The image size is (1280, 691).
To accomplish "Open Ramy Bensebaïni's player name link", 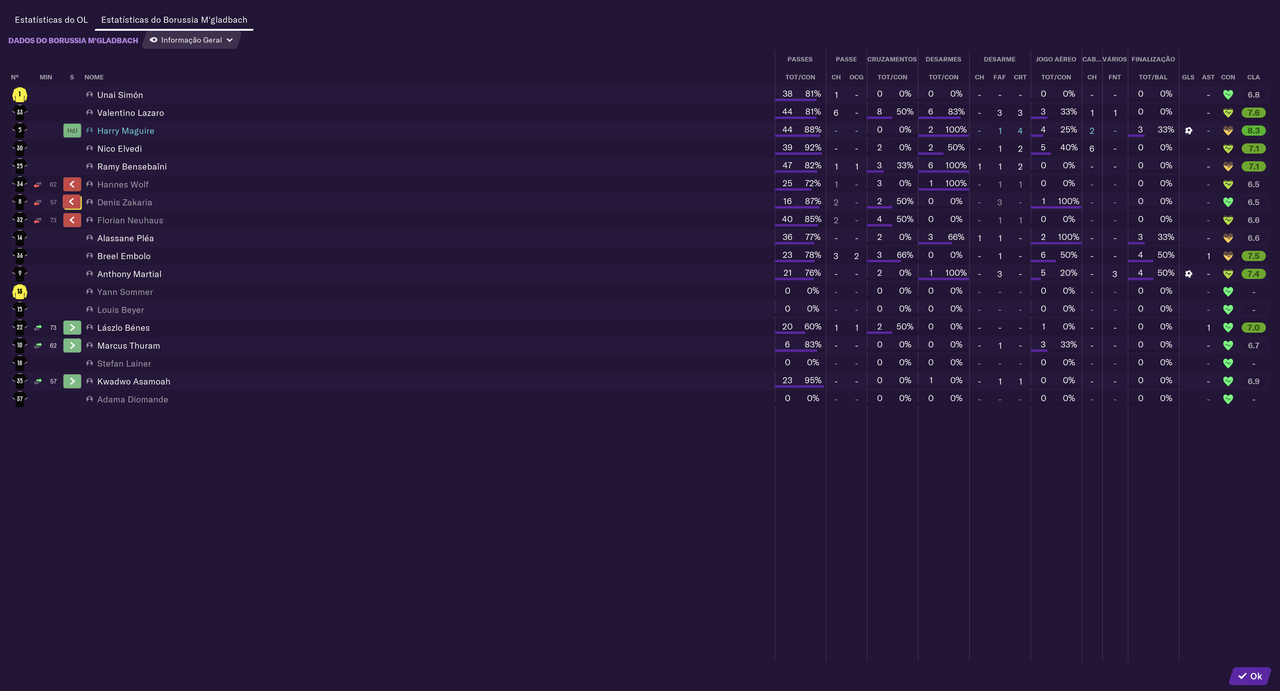I will [132, 167].
